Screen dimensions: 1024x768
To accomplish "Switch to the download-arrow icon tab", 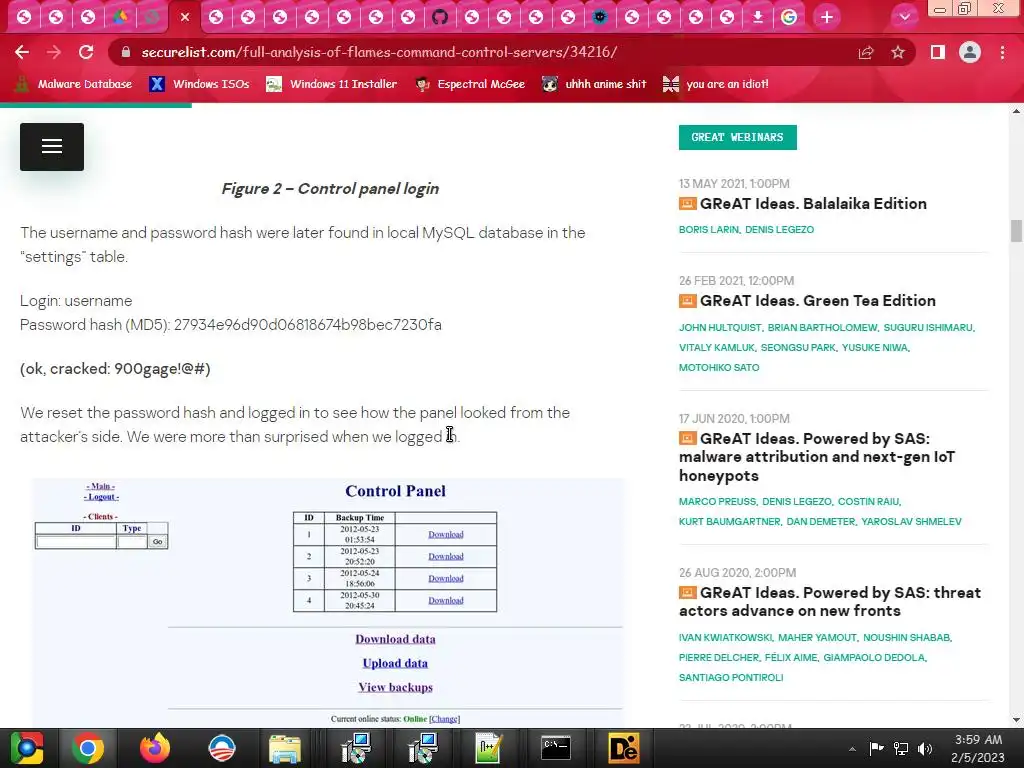I will point(758,17).
